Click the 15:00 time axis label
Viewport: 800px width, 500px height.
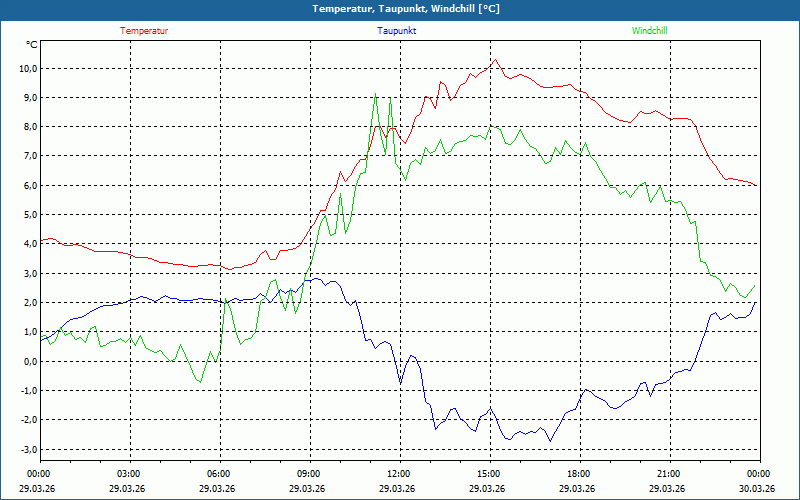[490, 474]
